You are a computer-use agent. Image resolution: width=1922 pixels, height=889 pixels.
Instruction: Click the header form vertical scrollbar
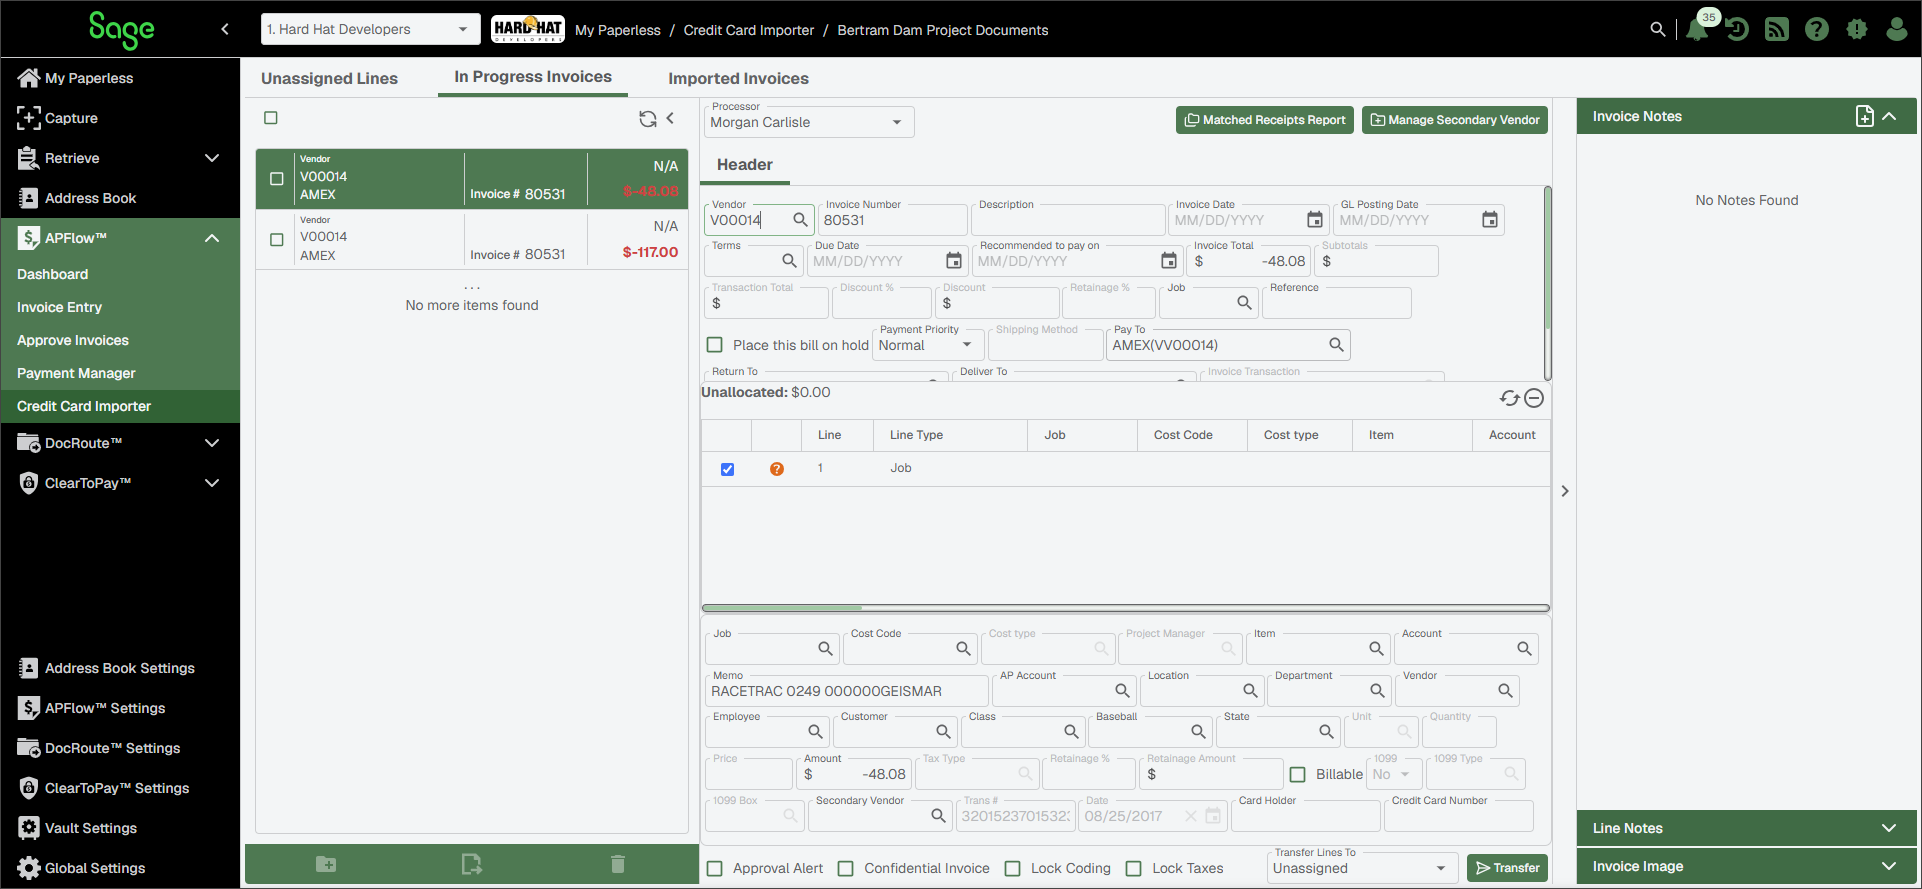pyautogui.click(x=1548, y=283)
